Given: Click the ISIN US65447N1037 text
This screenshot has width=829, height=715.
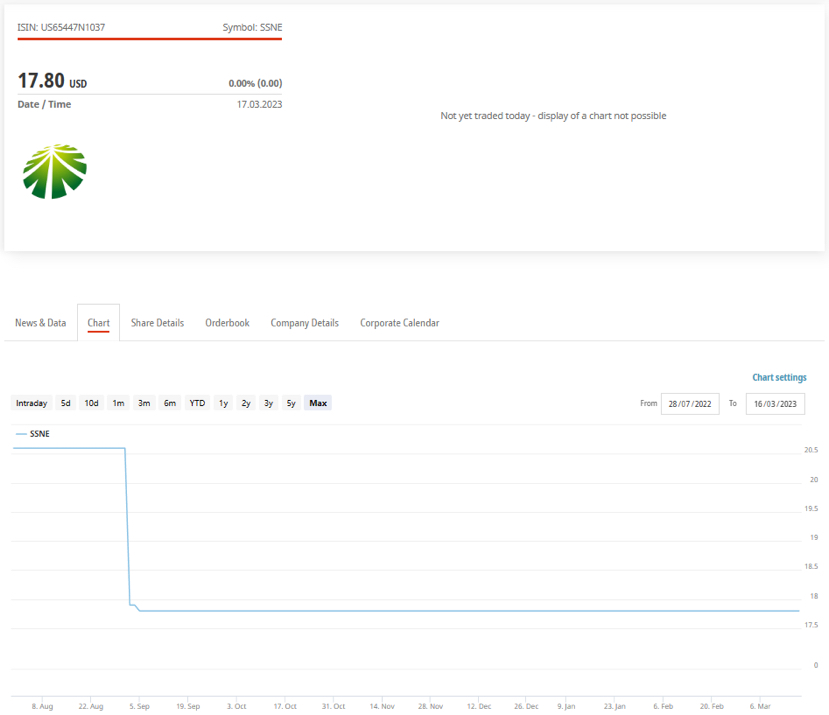Looking at the screenshot, I should point(61,28).
